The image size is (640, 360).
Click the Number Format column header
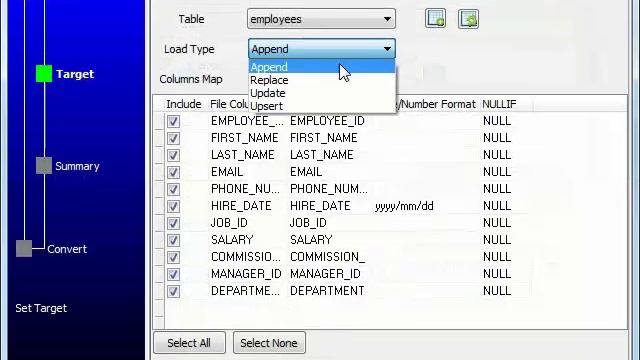[437, 104]
